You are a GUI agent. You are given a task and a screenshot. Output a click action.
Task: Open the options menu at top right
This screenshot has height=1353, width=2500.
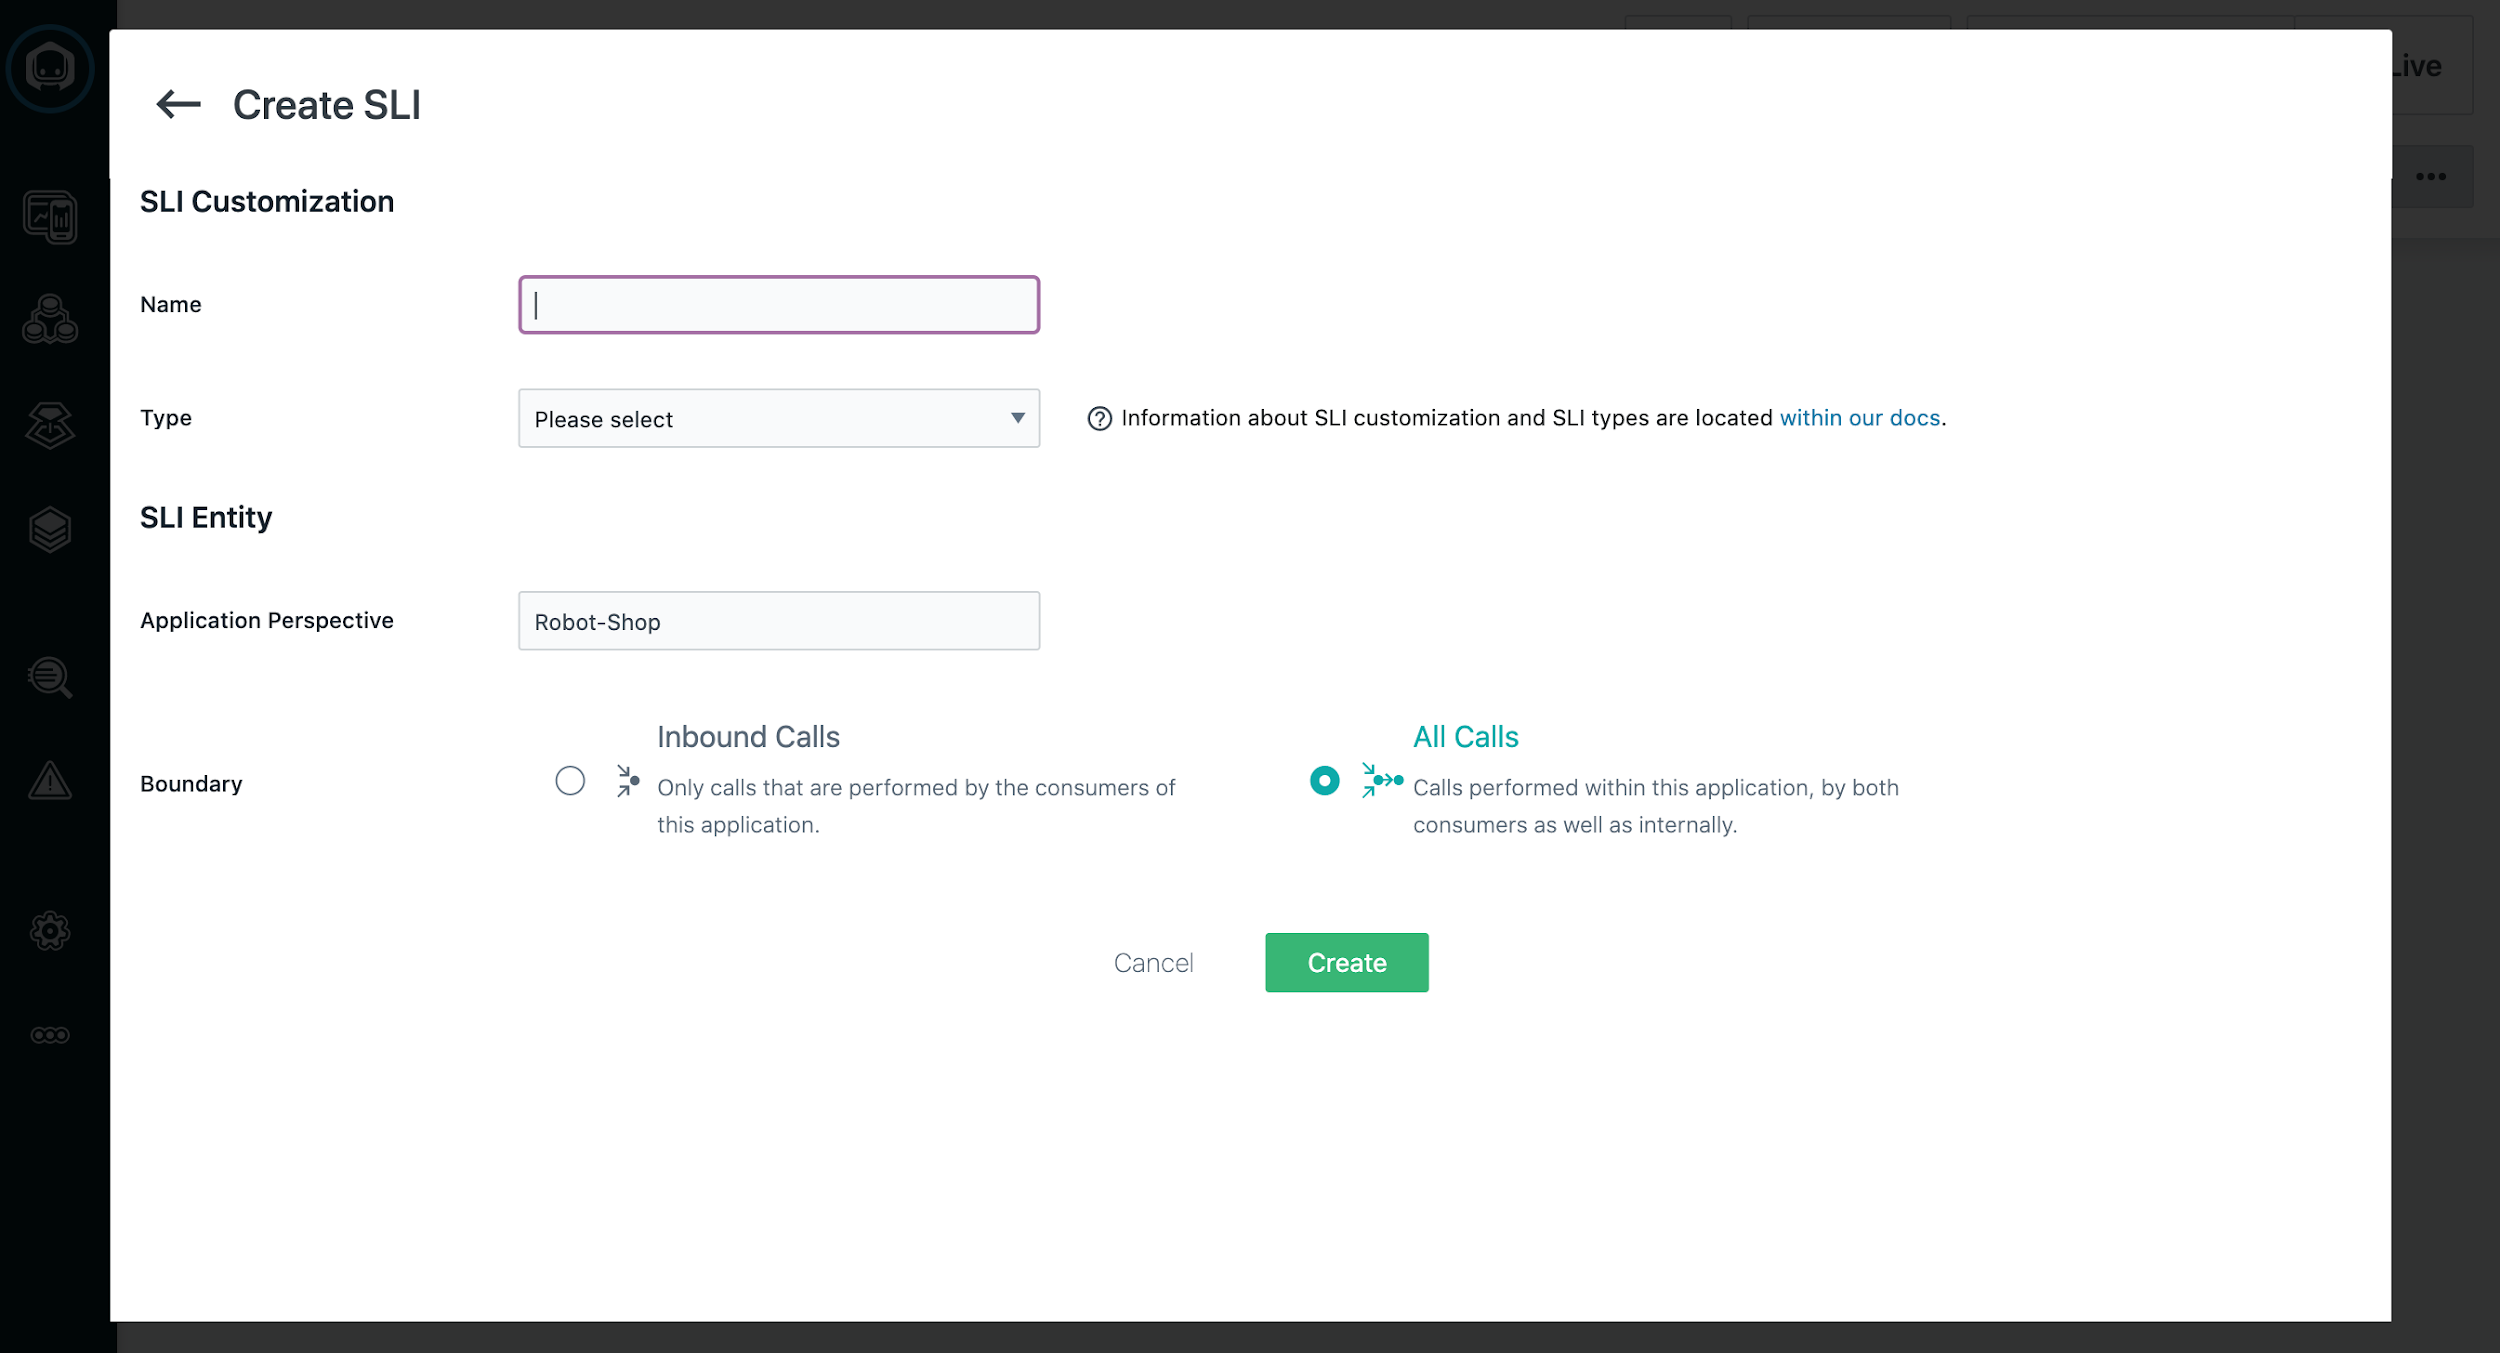click(x=2429, y=176)
